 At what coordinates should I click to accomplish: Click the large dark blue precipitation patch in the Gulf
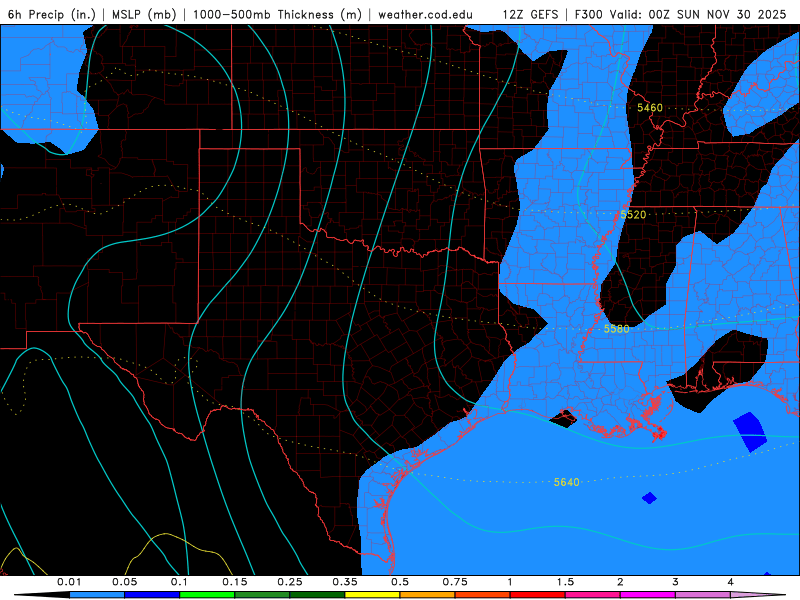(x=750, y=432)
